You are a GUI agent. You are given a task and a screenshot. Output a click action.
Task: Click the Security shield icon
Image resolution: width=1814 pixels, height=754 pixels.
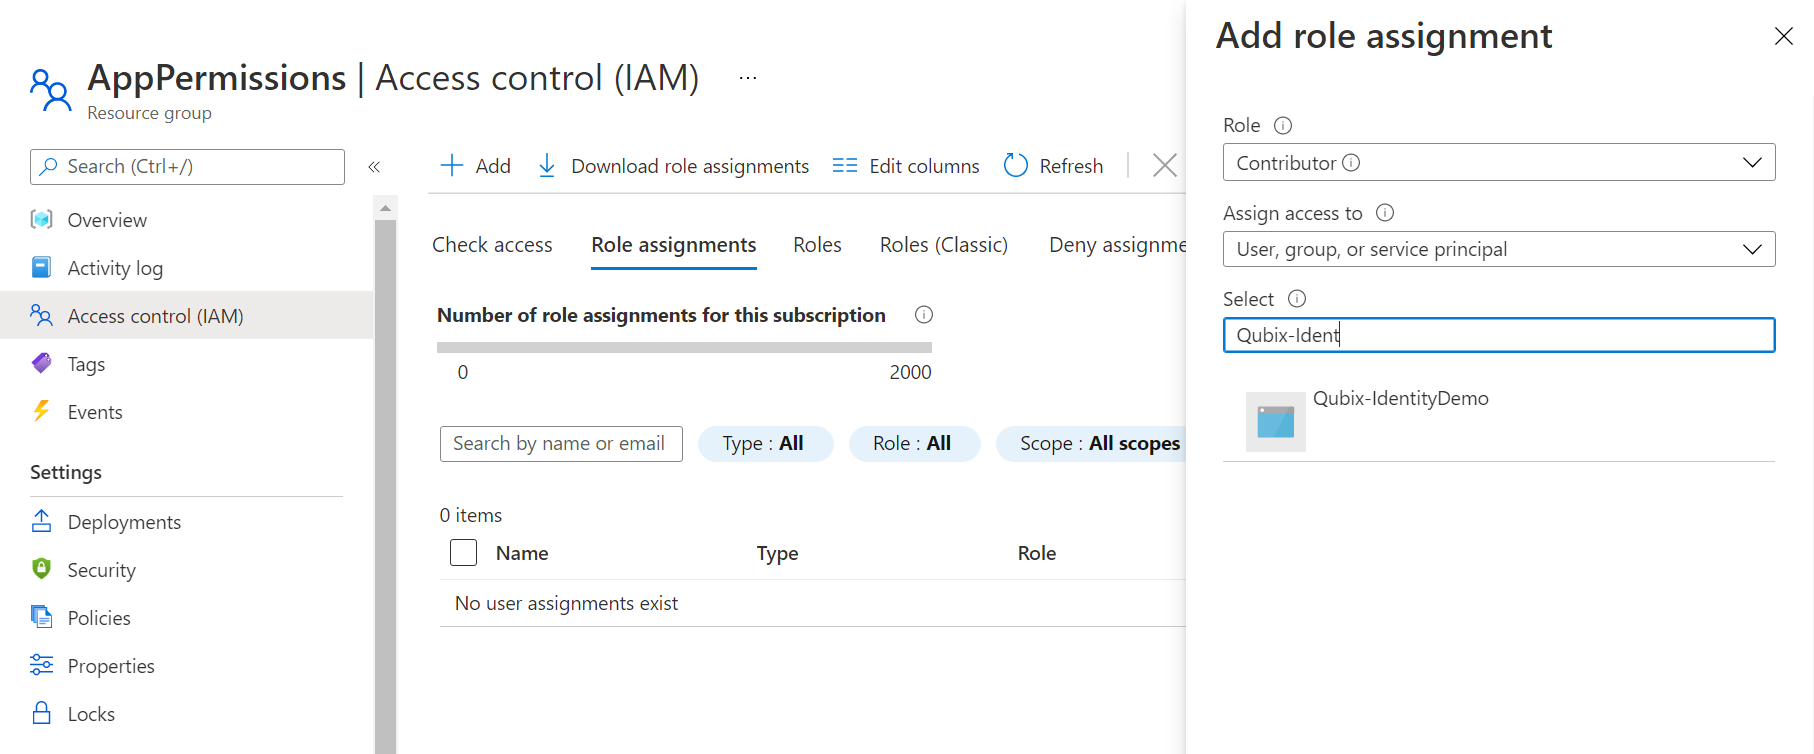[x=42, y=569]
